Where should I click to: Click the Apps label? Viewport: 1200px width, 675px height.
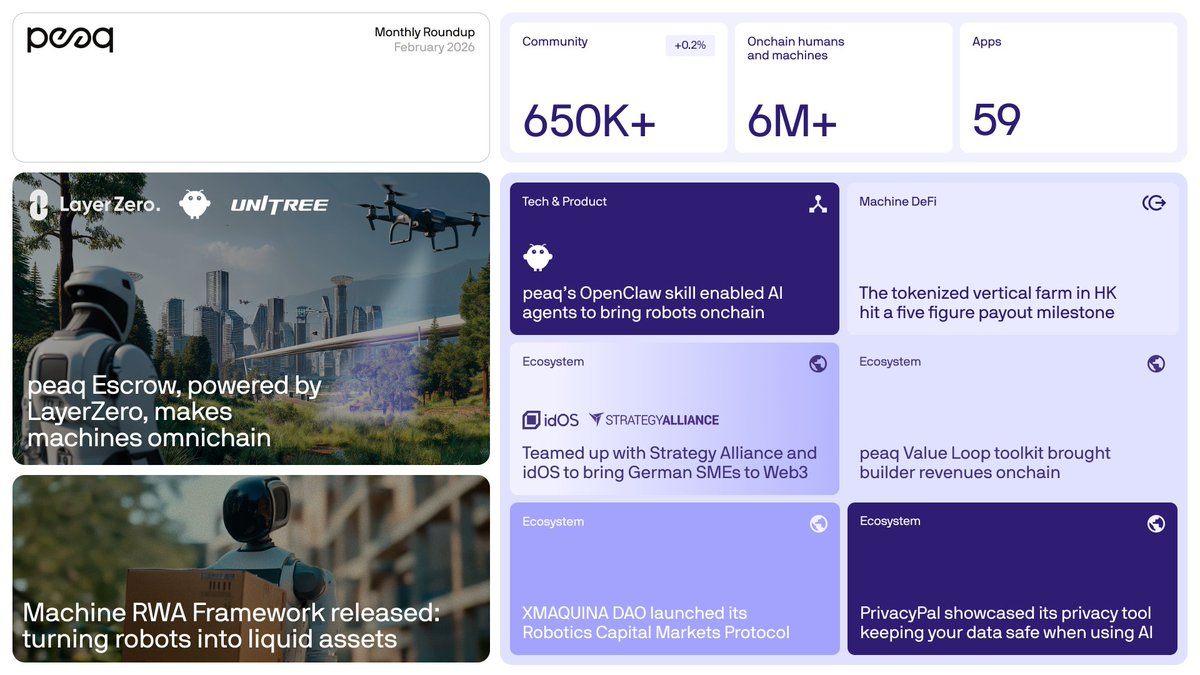coord(987,42)
